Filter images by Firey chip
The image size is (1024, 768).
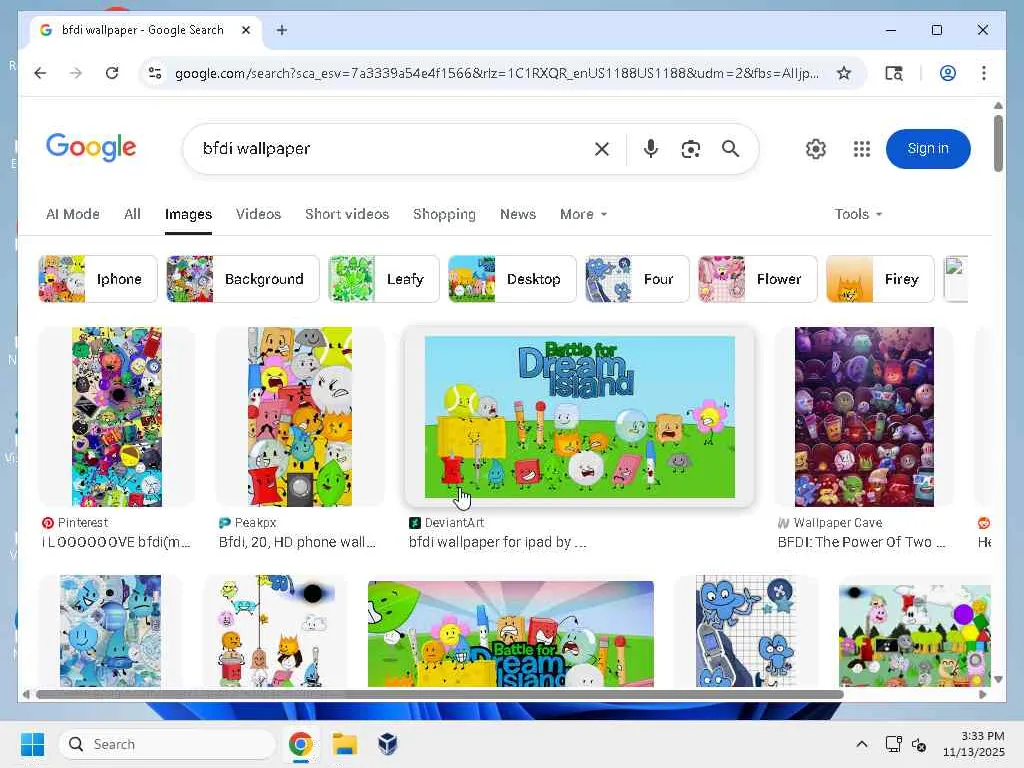880,279
